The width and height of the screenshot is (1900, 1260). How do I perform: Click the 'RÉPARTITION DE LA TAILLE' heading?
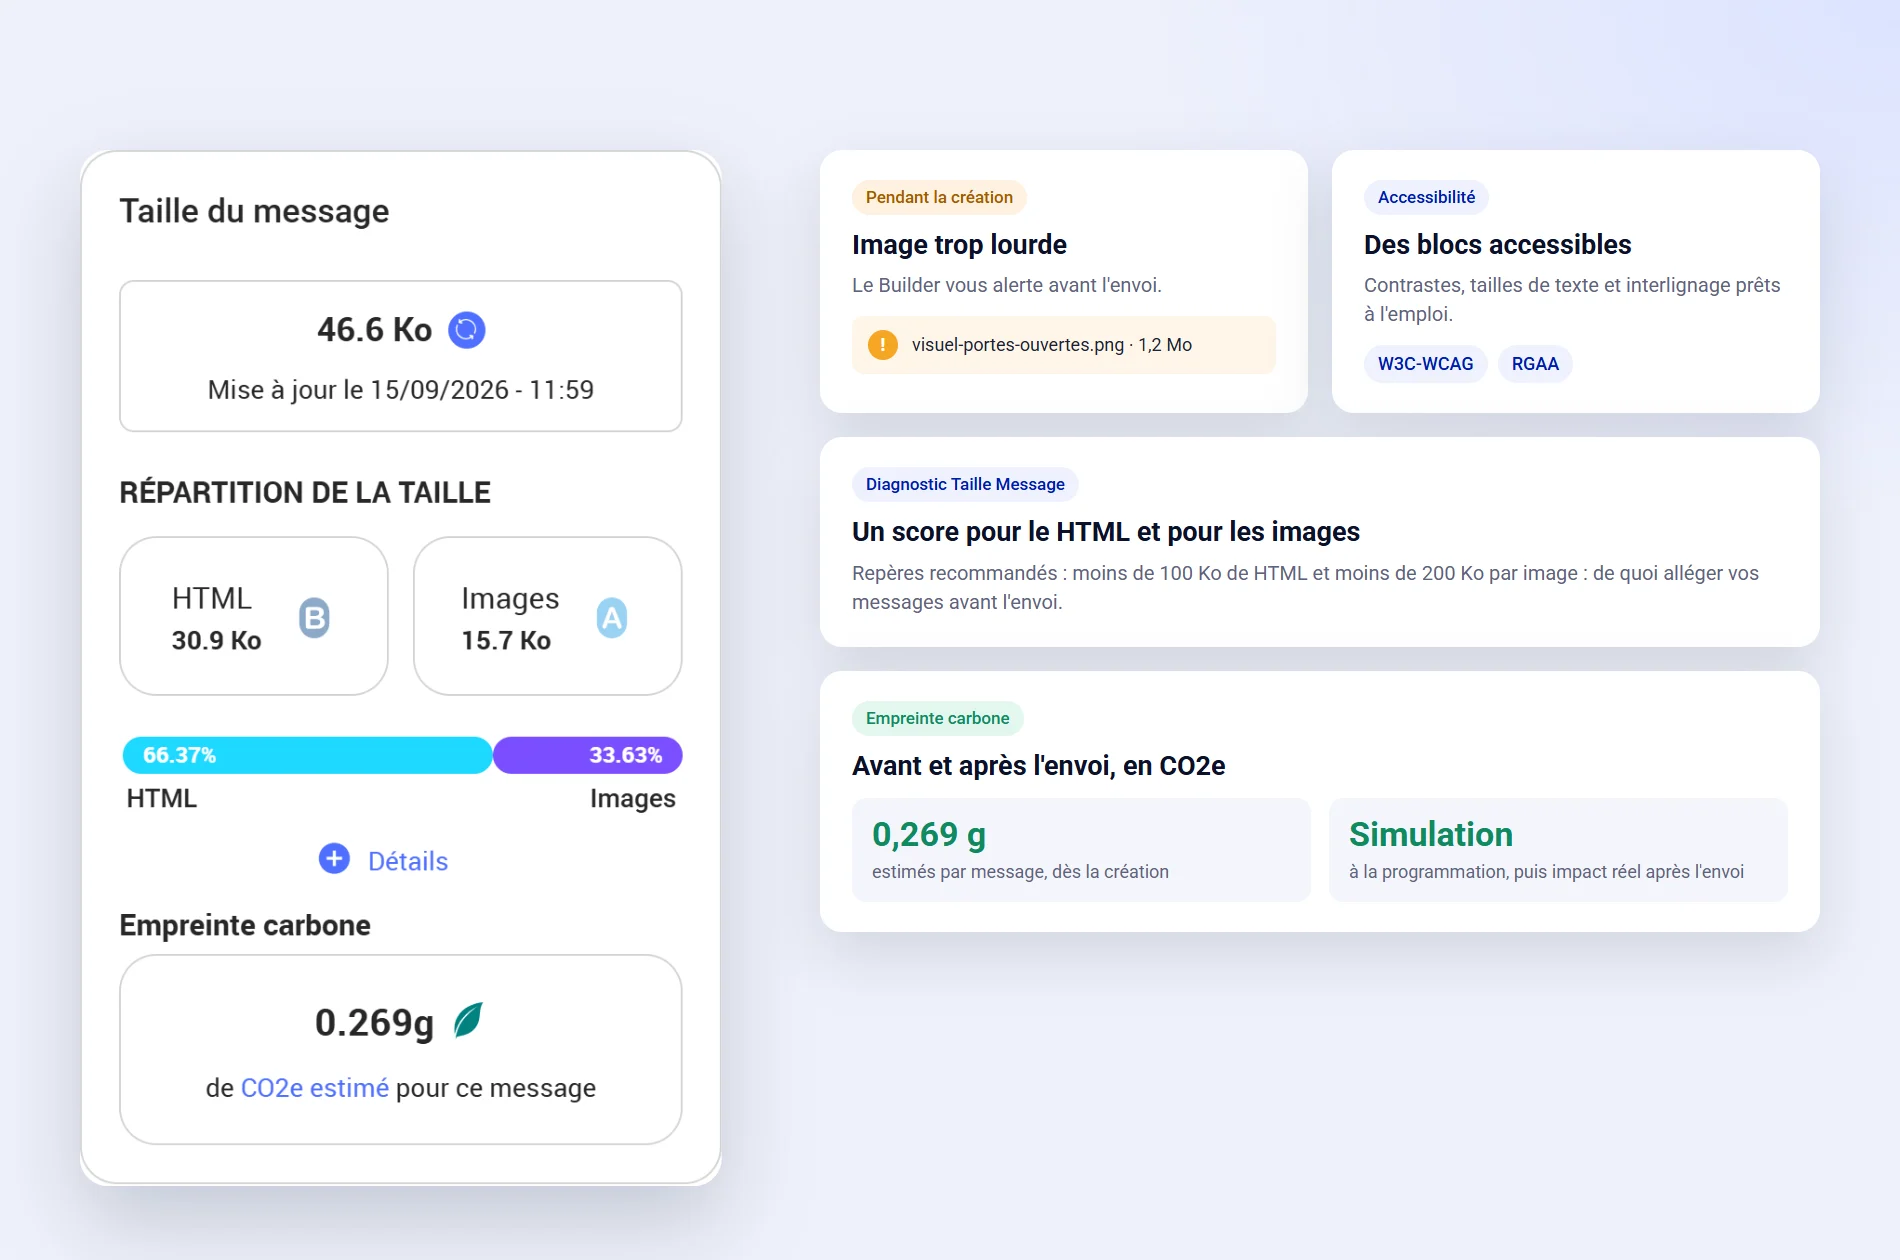pos(305,493)
